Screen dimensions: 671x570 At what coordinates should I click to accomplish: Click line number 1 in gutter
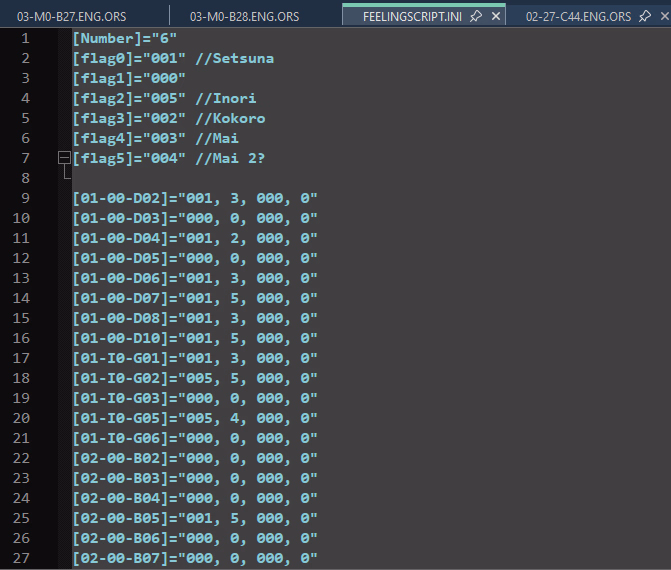pos(25,39)
